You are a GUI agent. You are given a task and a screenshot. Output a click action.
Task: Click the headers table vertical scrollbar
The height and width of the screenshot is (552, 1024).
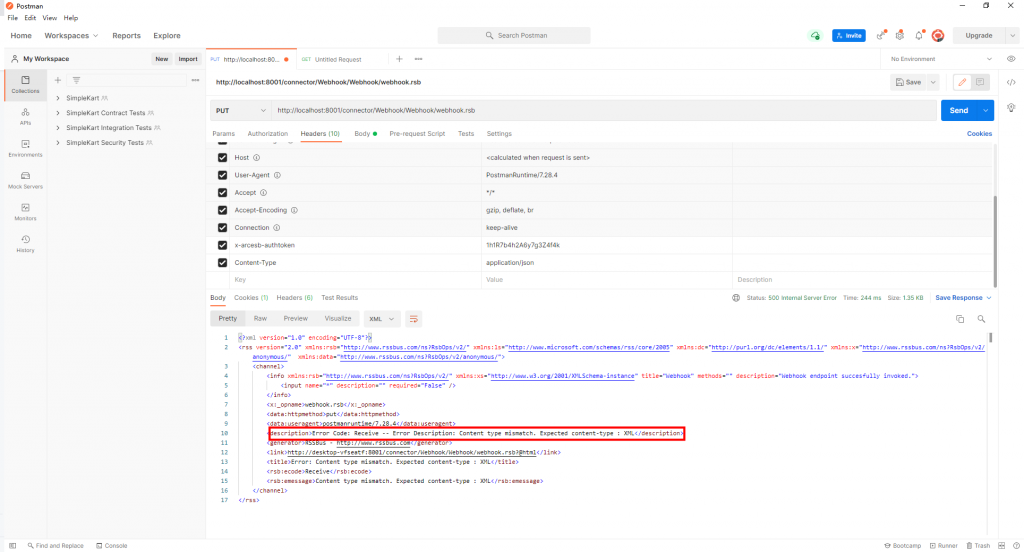point(995,240)
